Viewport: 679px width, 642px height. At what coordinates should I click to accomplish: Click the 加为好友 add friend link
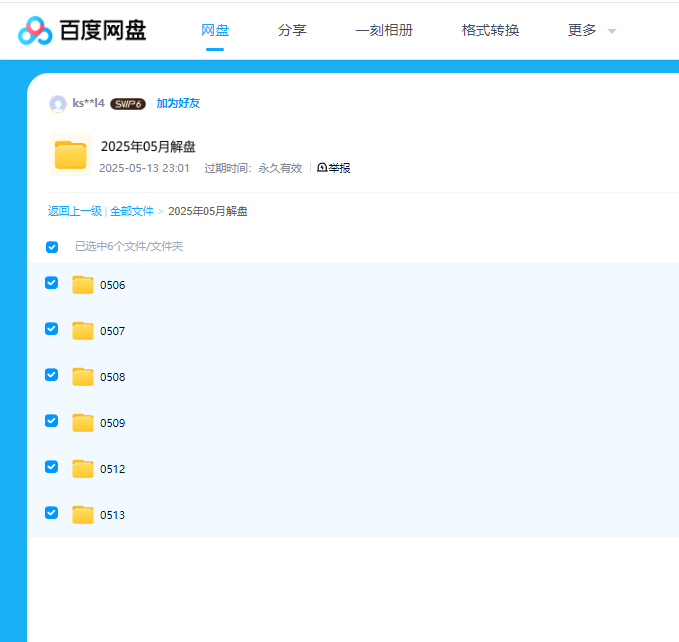click(x=178, y=104)
